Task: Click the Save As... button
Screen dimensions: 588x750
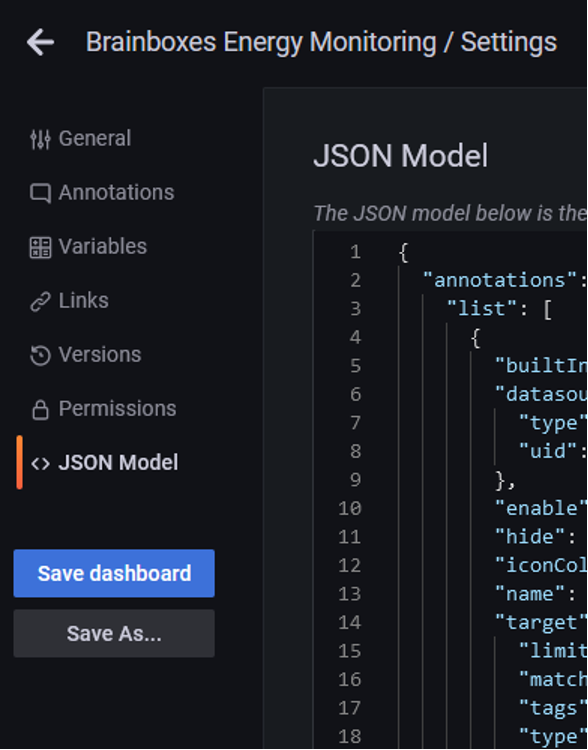Action: (114, 633)
